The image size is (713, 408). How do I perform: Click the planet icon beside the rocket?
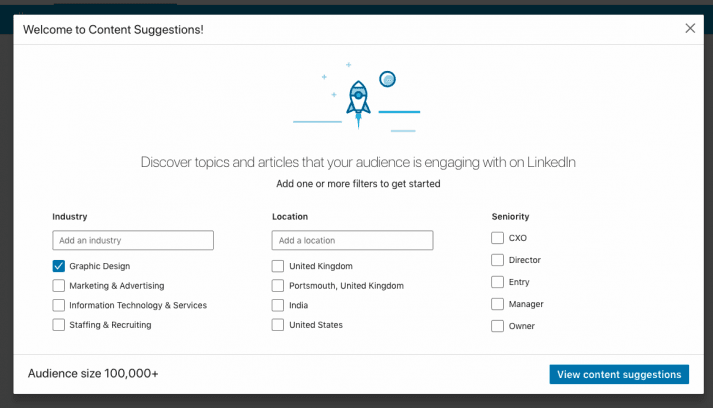pos(388,79)
